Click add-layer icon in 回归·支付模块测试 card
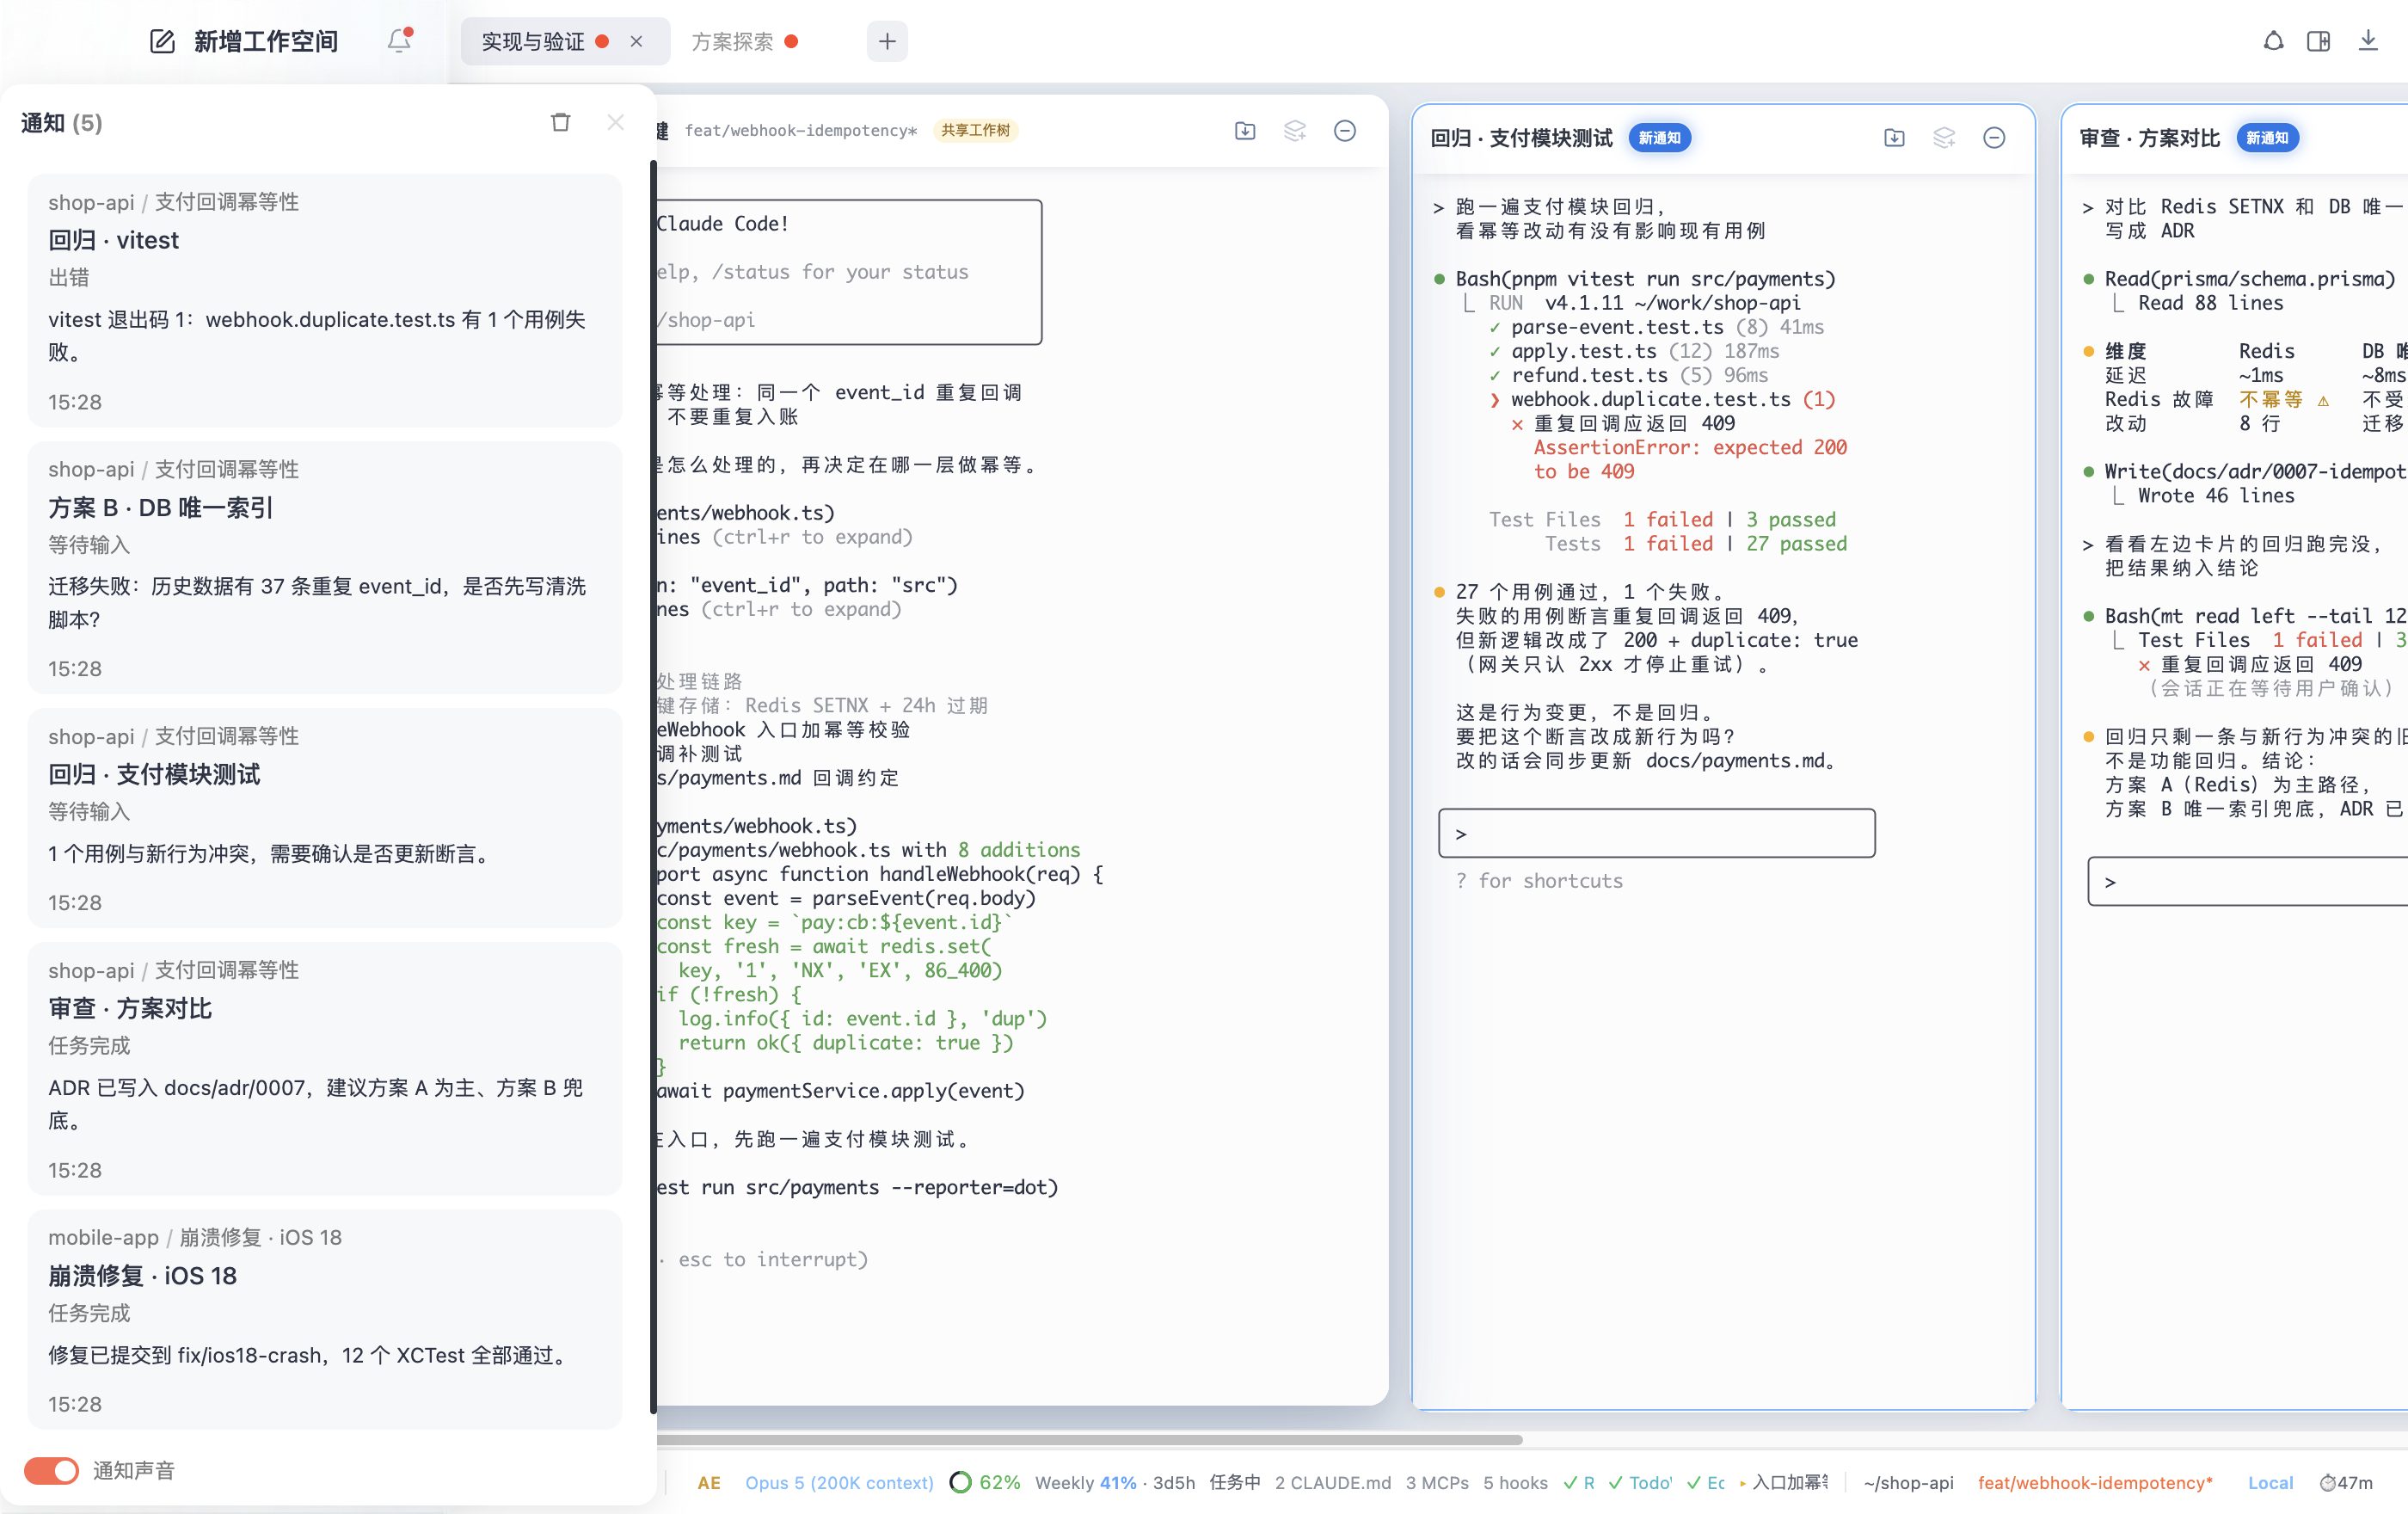 coord(1943,137)
